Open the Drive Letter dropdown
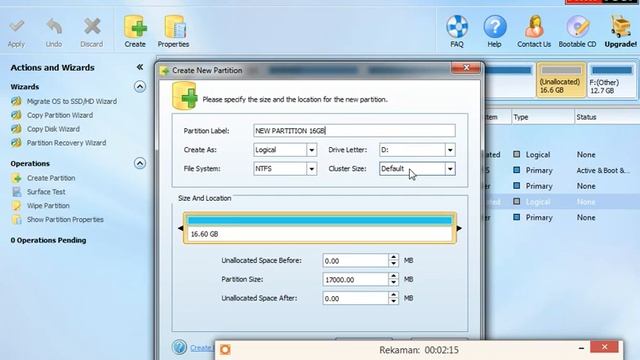 pos(450,150)
